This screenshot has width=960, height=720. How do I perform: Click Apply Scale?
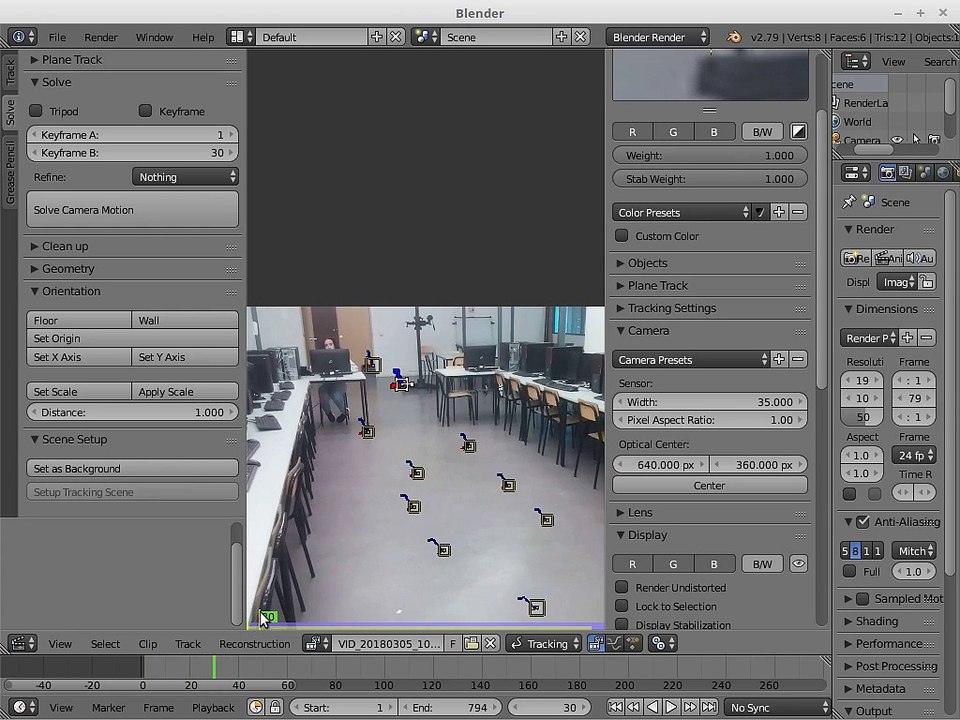click(x=185, y=391)
